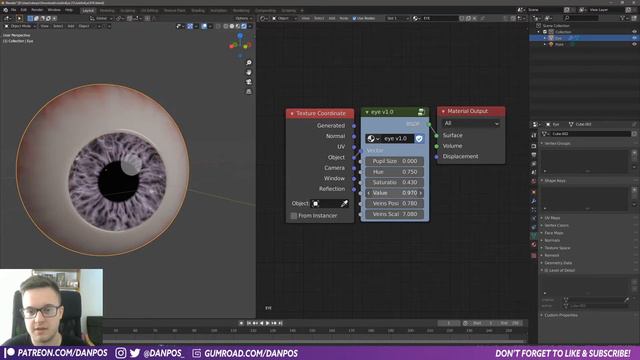Toggle the Use Nodes checkbox

click(354, 18)
